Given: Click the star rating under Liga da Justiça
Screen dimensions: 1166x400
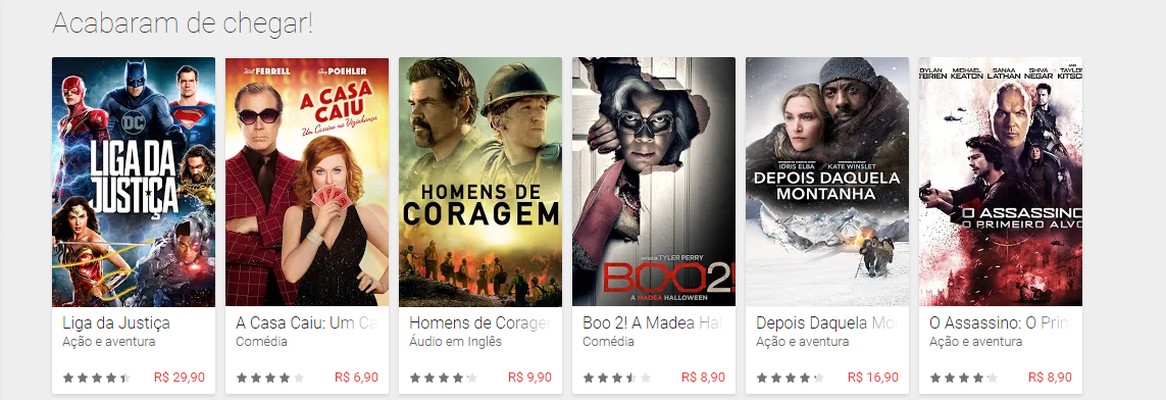Looking at the screenshot, I should coord(96,378).
